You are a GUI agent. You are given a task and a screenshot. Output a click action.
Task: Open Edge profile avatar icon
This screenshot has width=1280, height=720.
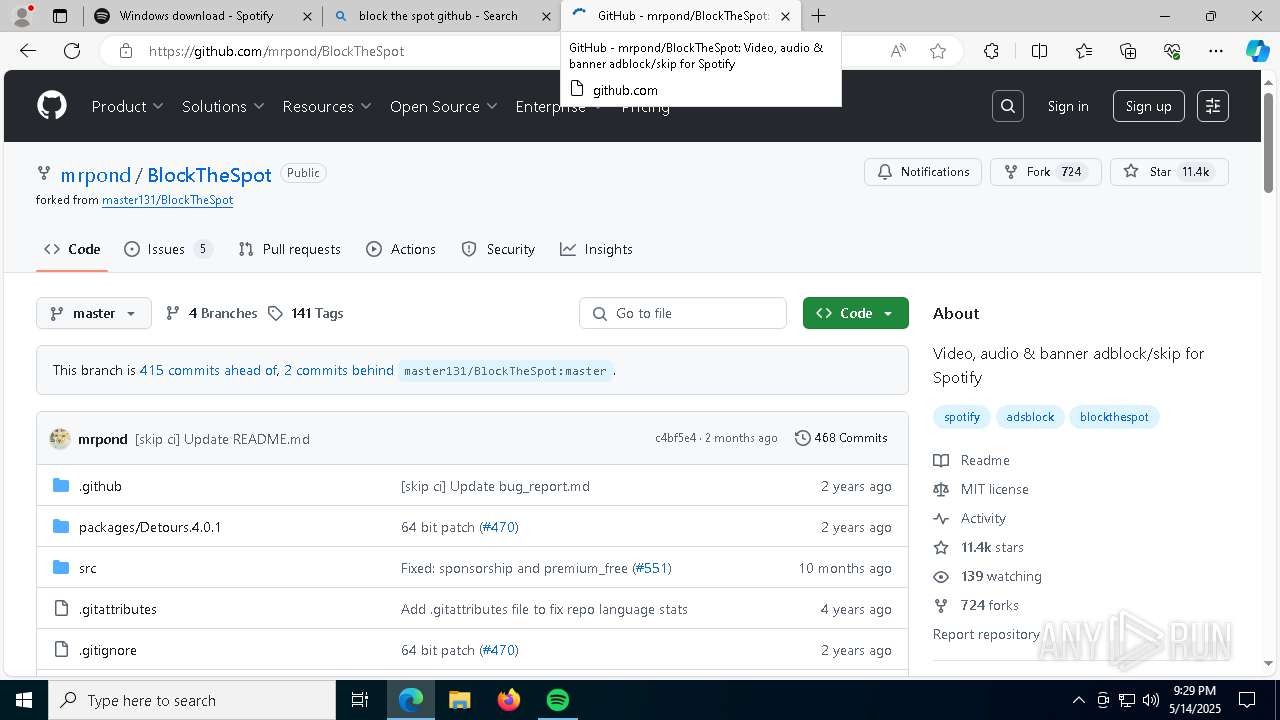click(x=22, y=16)
